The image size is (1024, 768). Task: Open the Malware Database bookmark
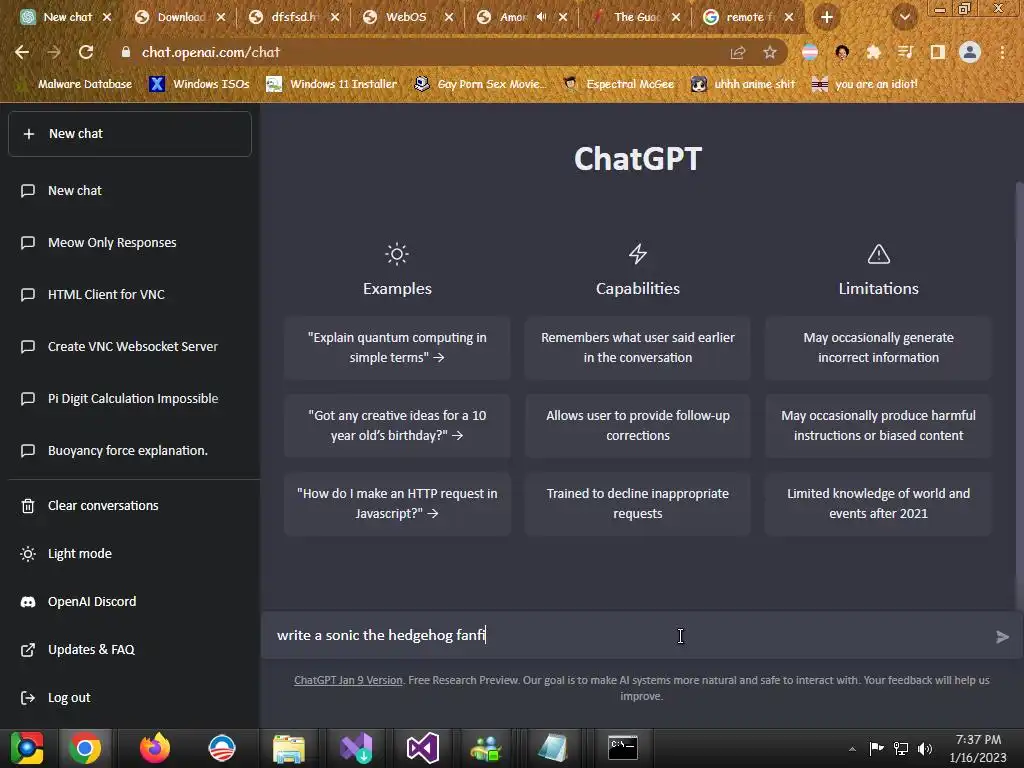pos(77,84)
